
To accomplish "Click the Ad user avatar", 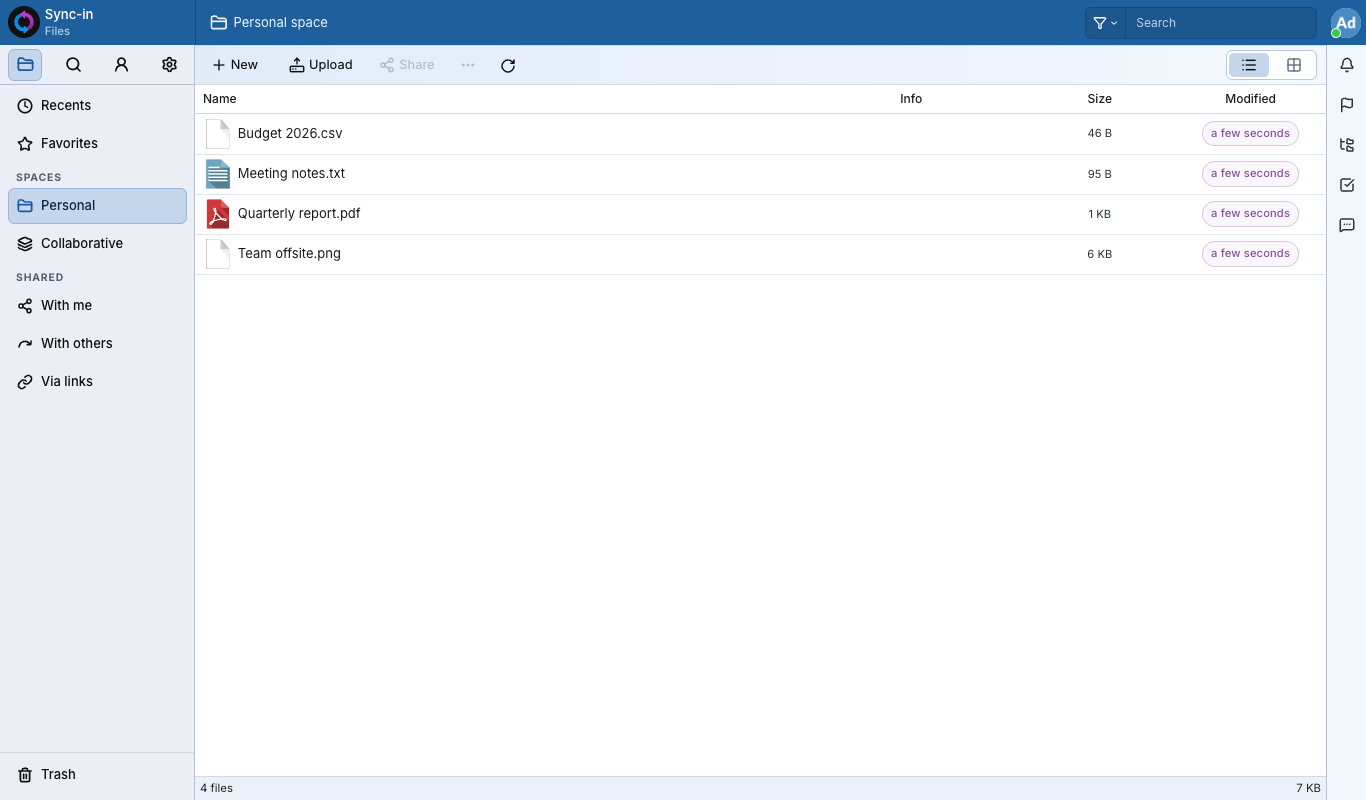I will 1345,23.
